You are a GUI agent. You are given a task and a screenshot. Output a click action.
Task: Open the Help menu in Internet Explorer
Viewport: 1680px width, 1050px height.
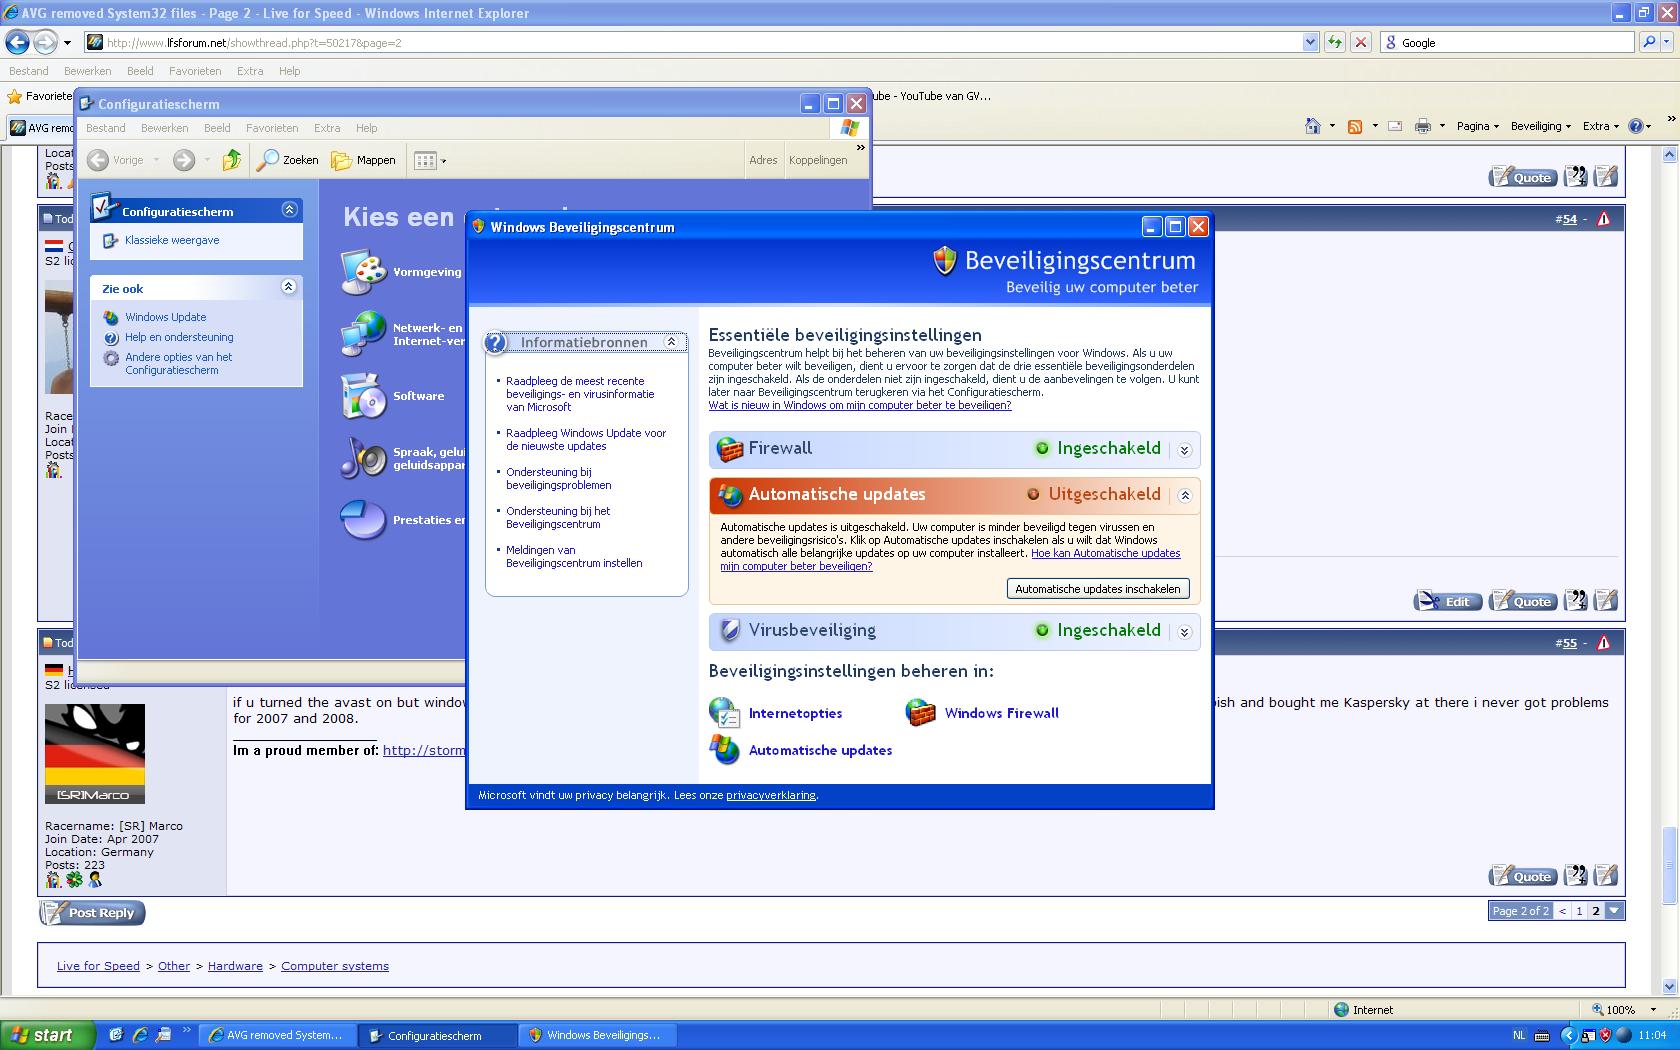point(289,71)
